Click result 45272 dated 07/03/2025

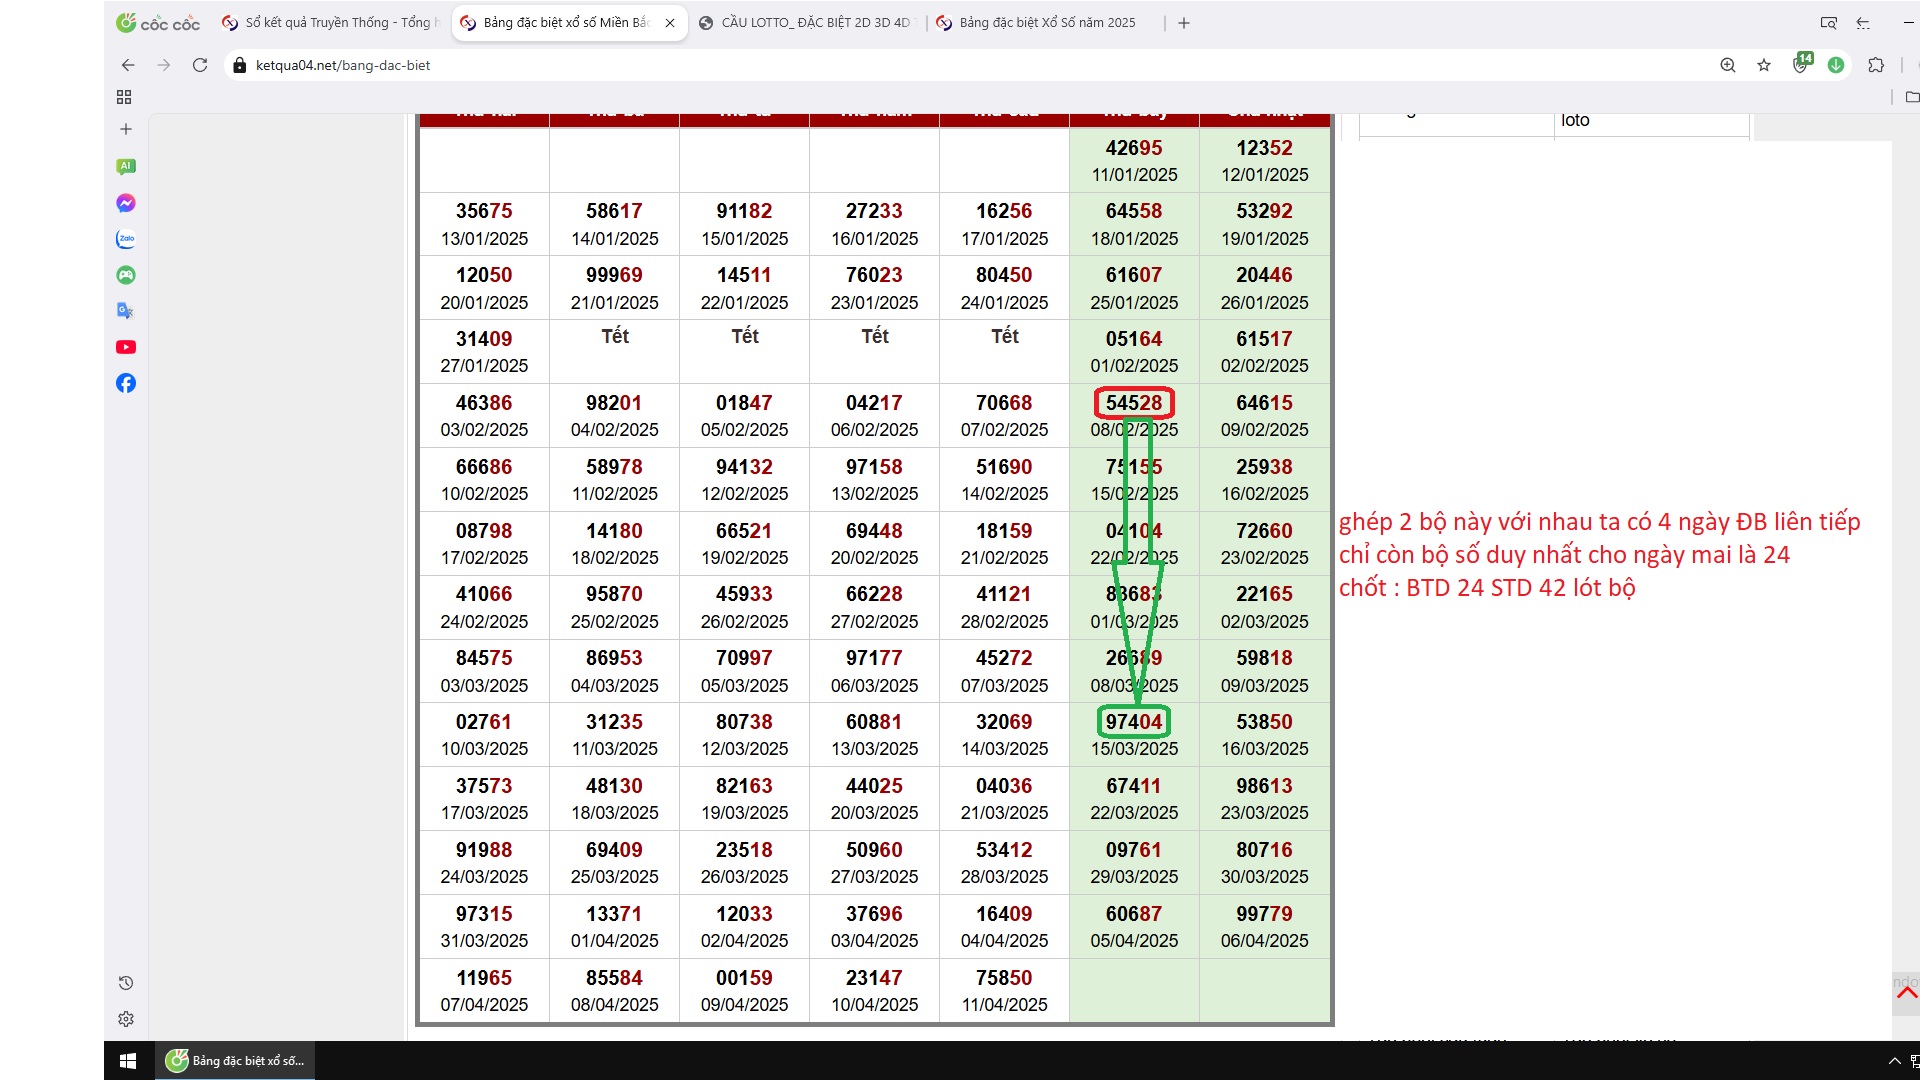[x=1004, y=658]
